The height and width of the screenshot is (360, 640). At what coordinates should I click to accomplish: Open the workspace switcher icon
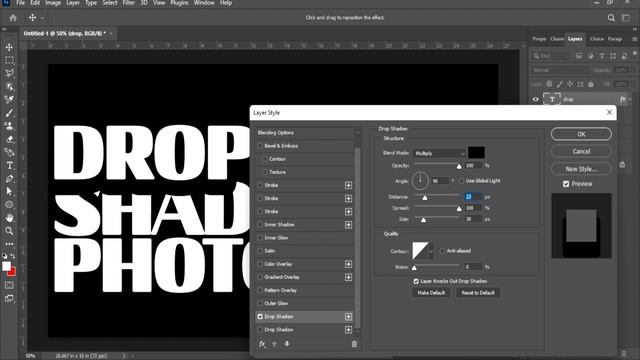626,18
